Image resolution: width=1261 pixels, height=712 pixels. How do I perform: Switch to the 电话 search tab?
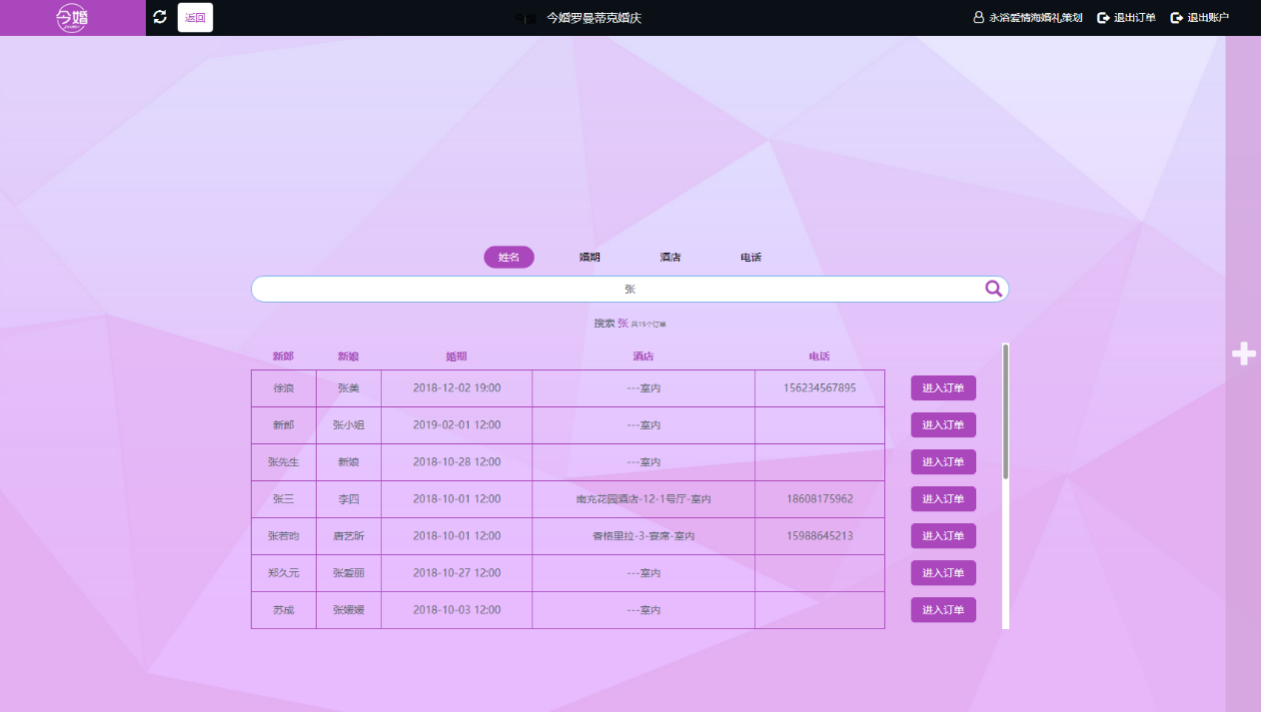751,257
